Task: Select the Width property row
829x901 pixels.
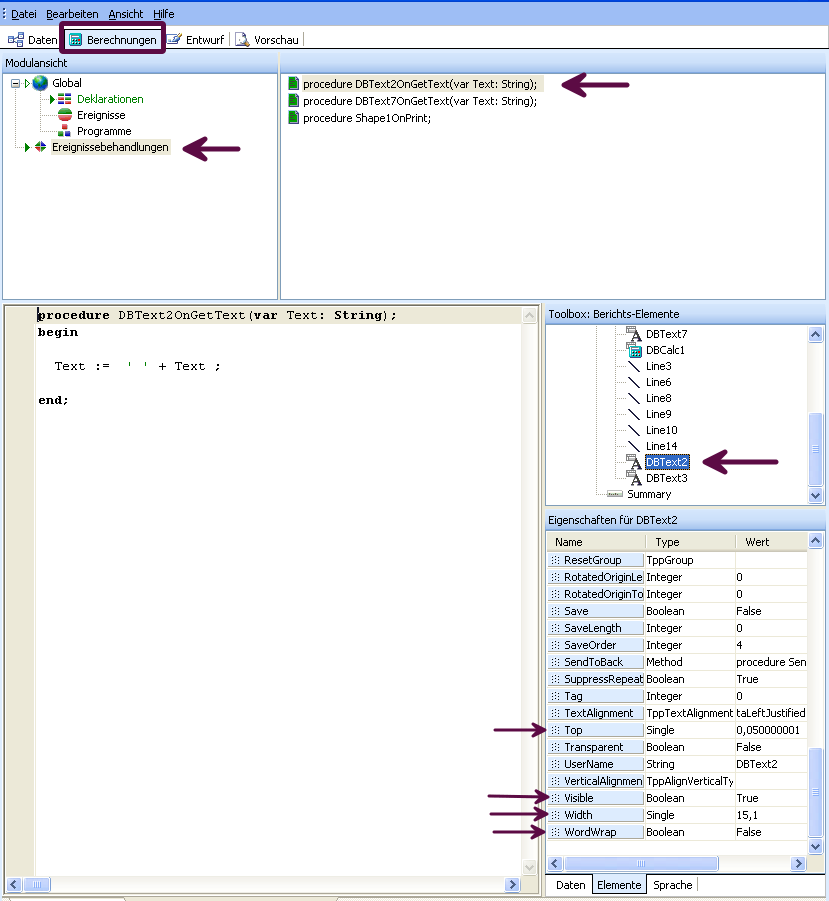Action: click(x=677, y=815)
